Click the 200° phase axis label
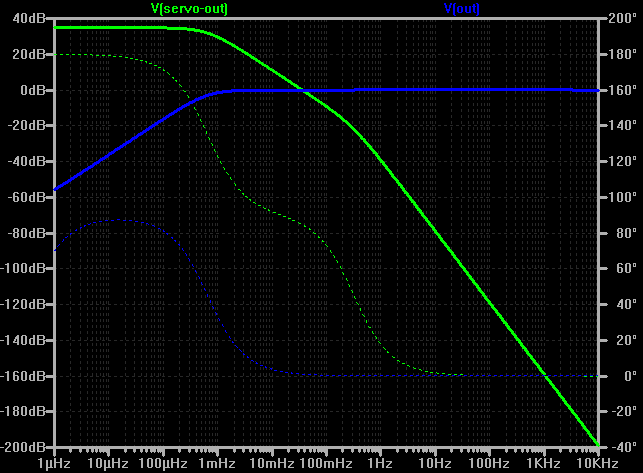The width and height of the screenshot is (643, 473). (622, 18)
